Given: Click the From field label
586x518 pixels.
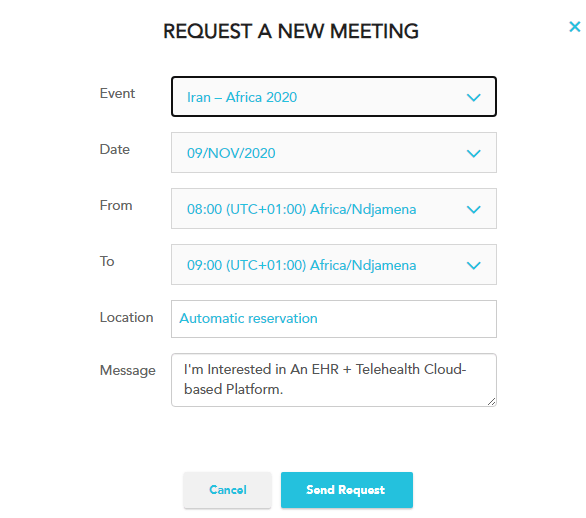Looking at the screenshot, I should click(x=116, y=205).
